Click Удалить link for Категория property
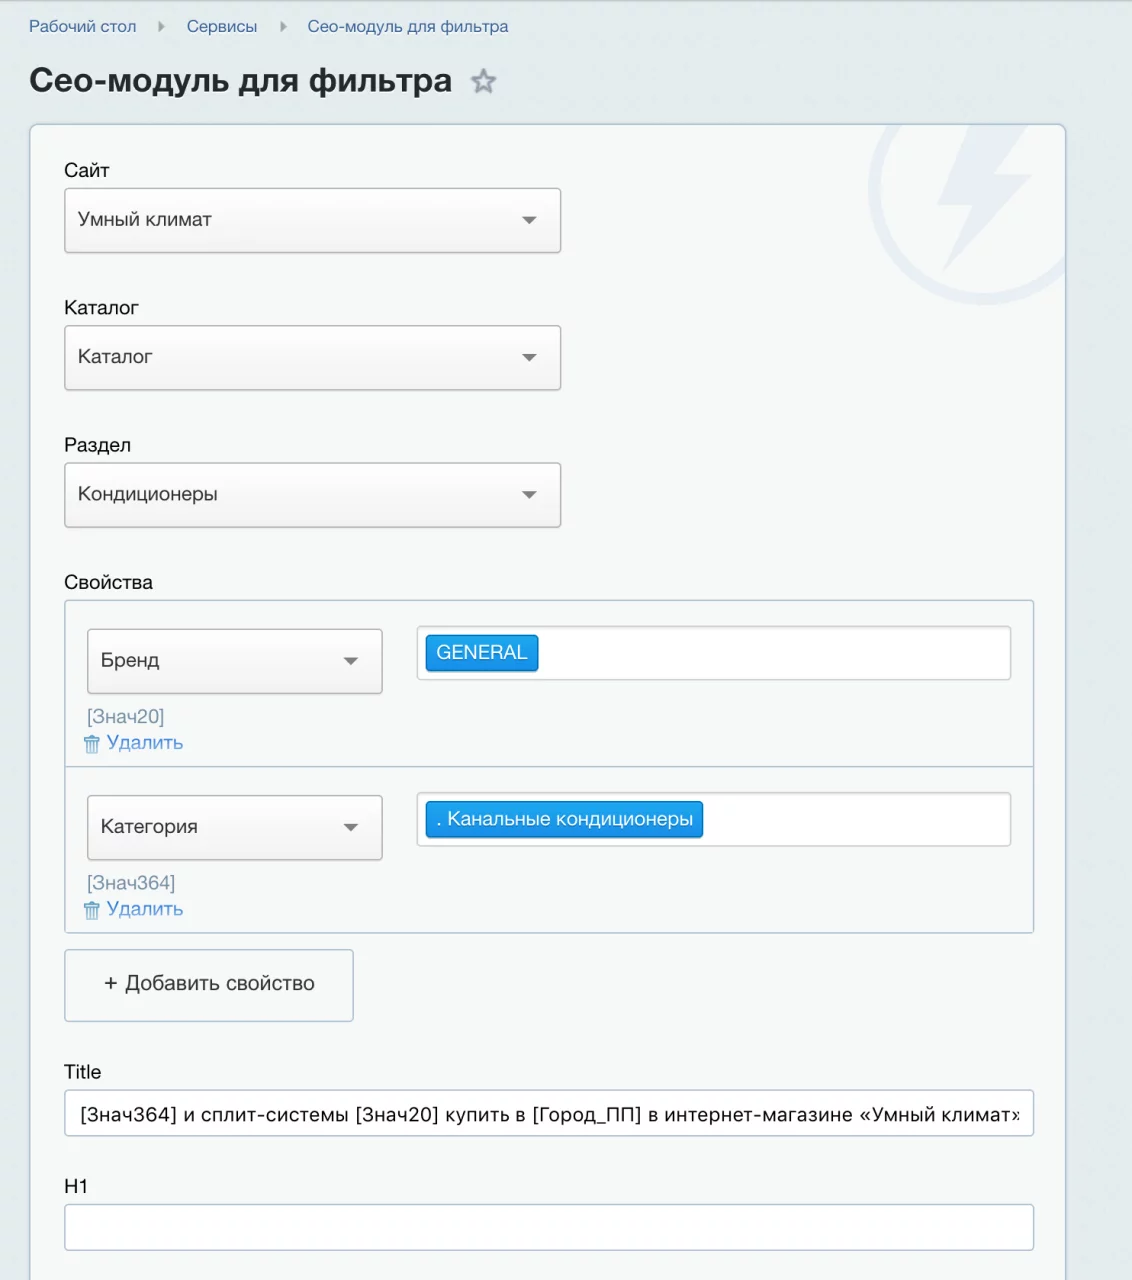 click(x=144, y=909)
